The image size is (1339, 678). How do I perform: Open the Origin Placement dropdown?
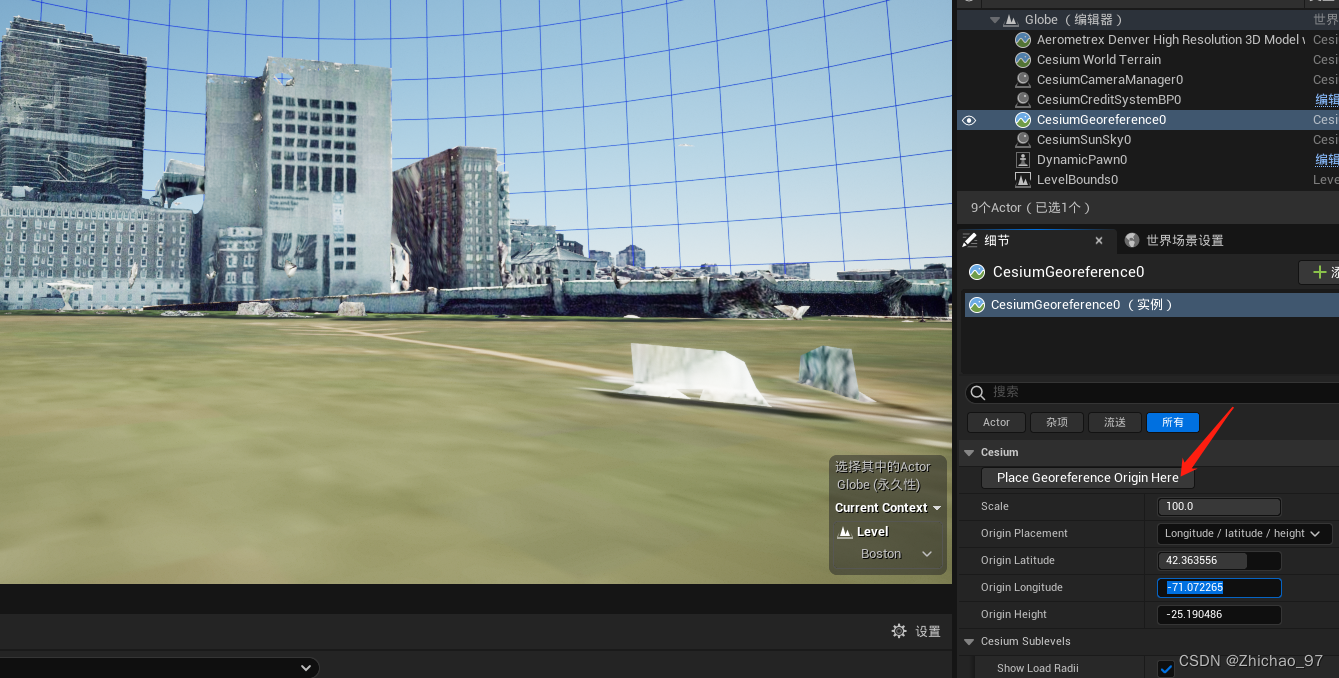pyautogui.click(x=1244, y=534)
